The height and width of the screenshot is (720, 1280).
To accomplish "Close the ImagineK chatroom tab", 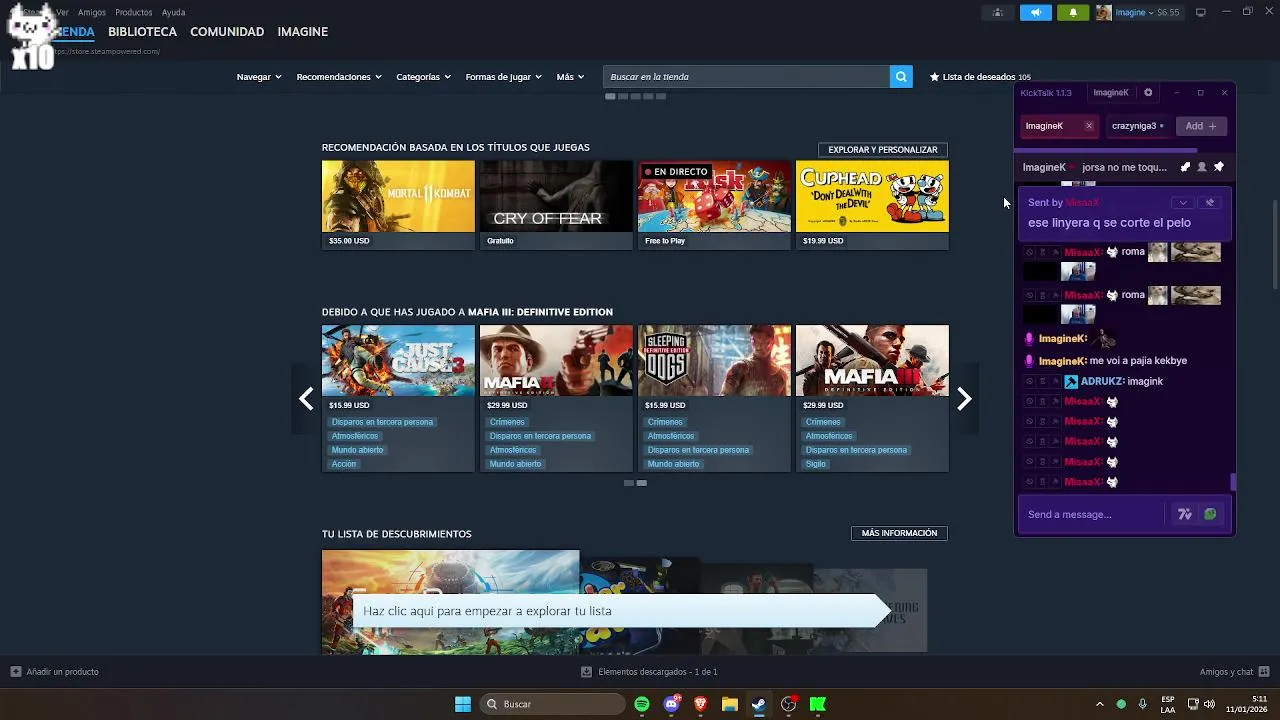I will click(1089, 126).
